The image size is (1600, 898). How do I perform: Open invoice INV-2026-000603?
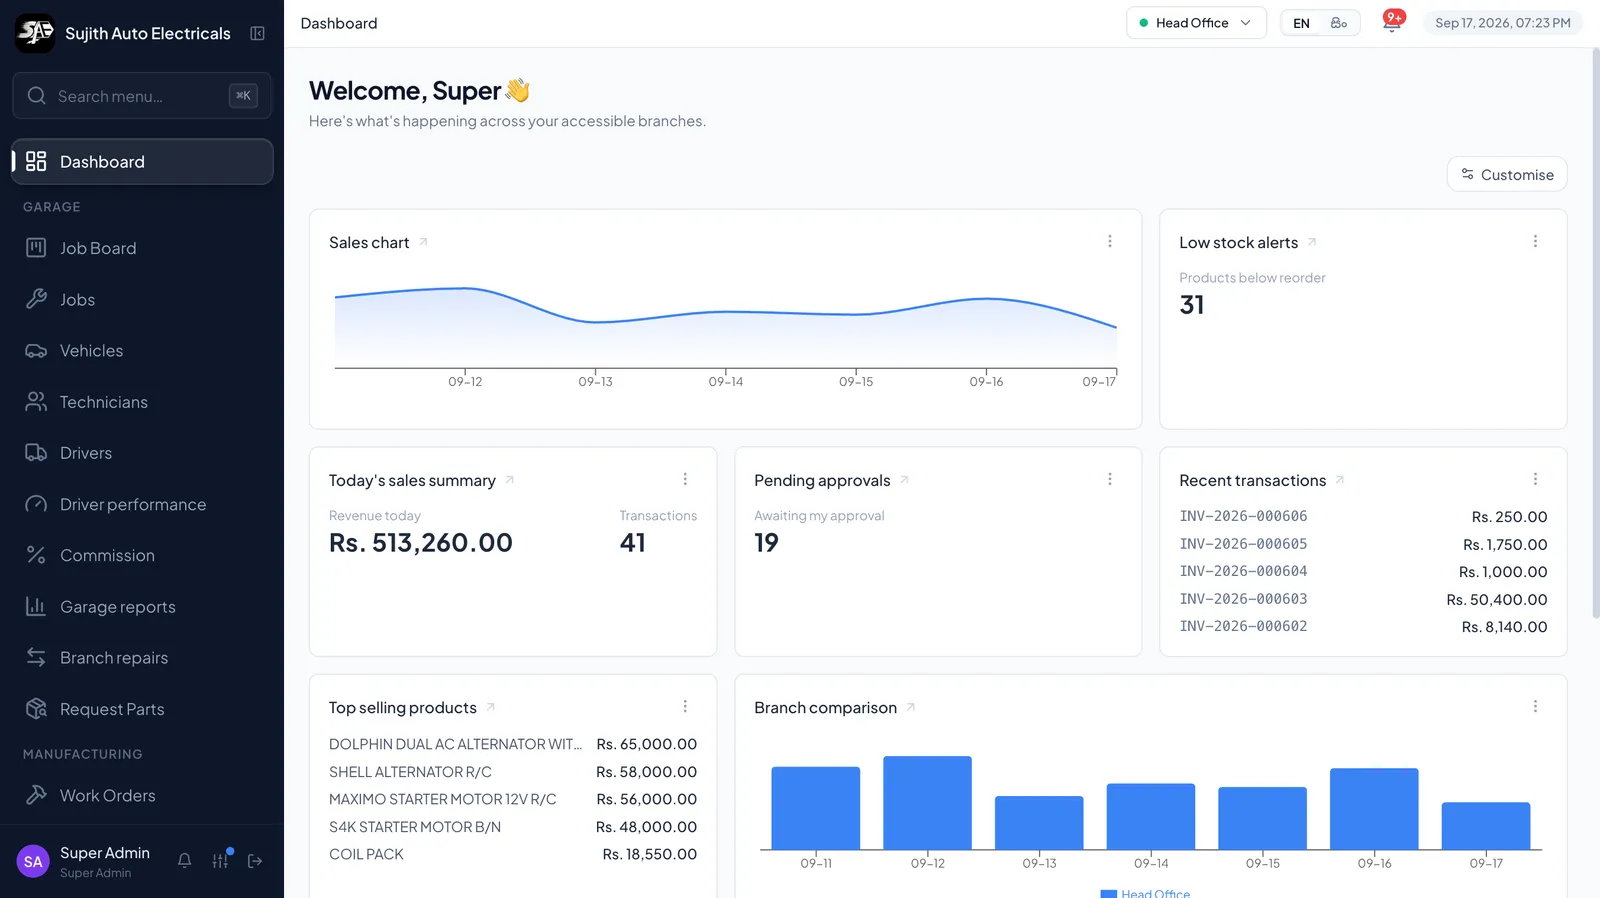(1244, 599)
